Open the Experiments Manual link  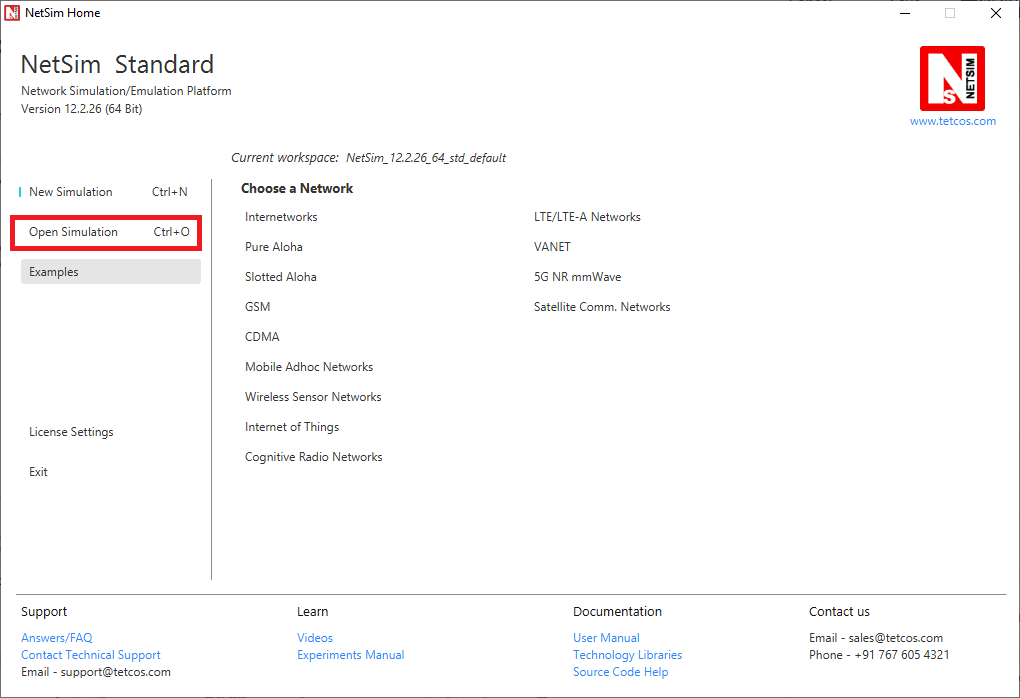tap(351, 654)
